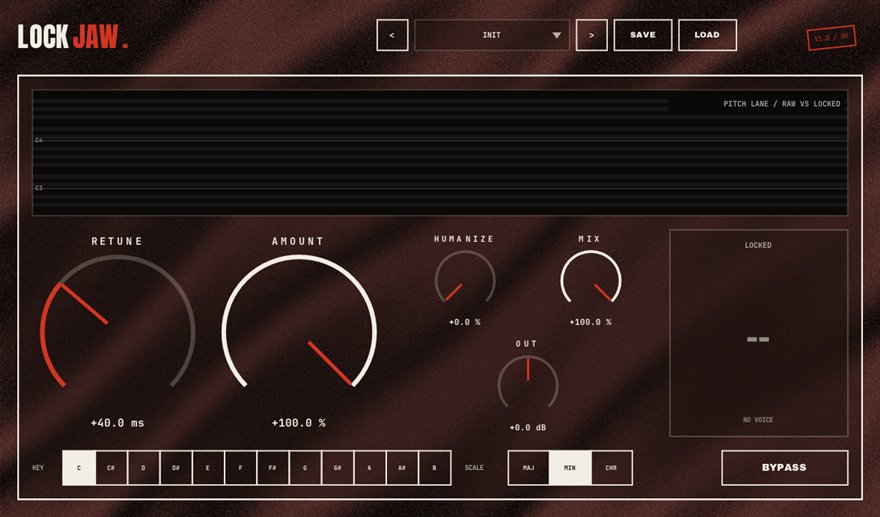The height and width of the screenshot is (517, 880).
Task: Choose the MIN scale
Action: 570,468
